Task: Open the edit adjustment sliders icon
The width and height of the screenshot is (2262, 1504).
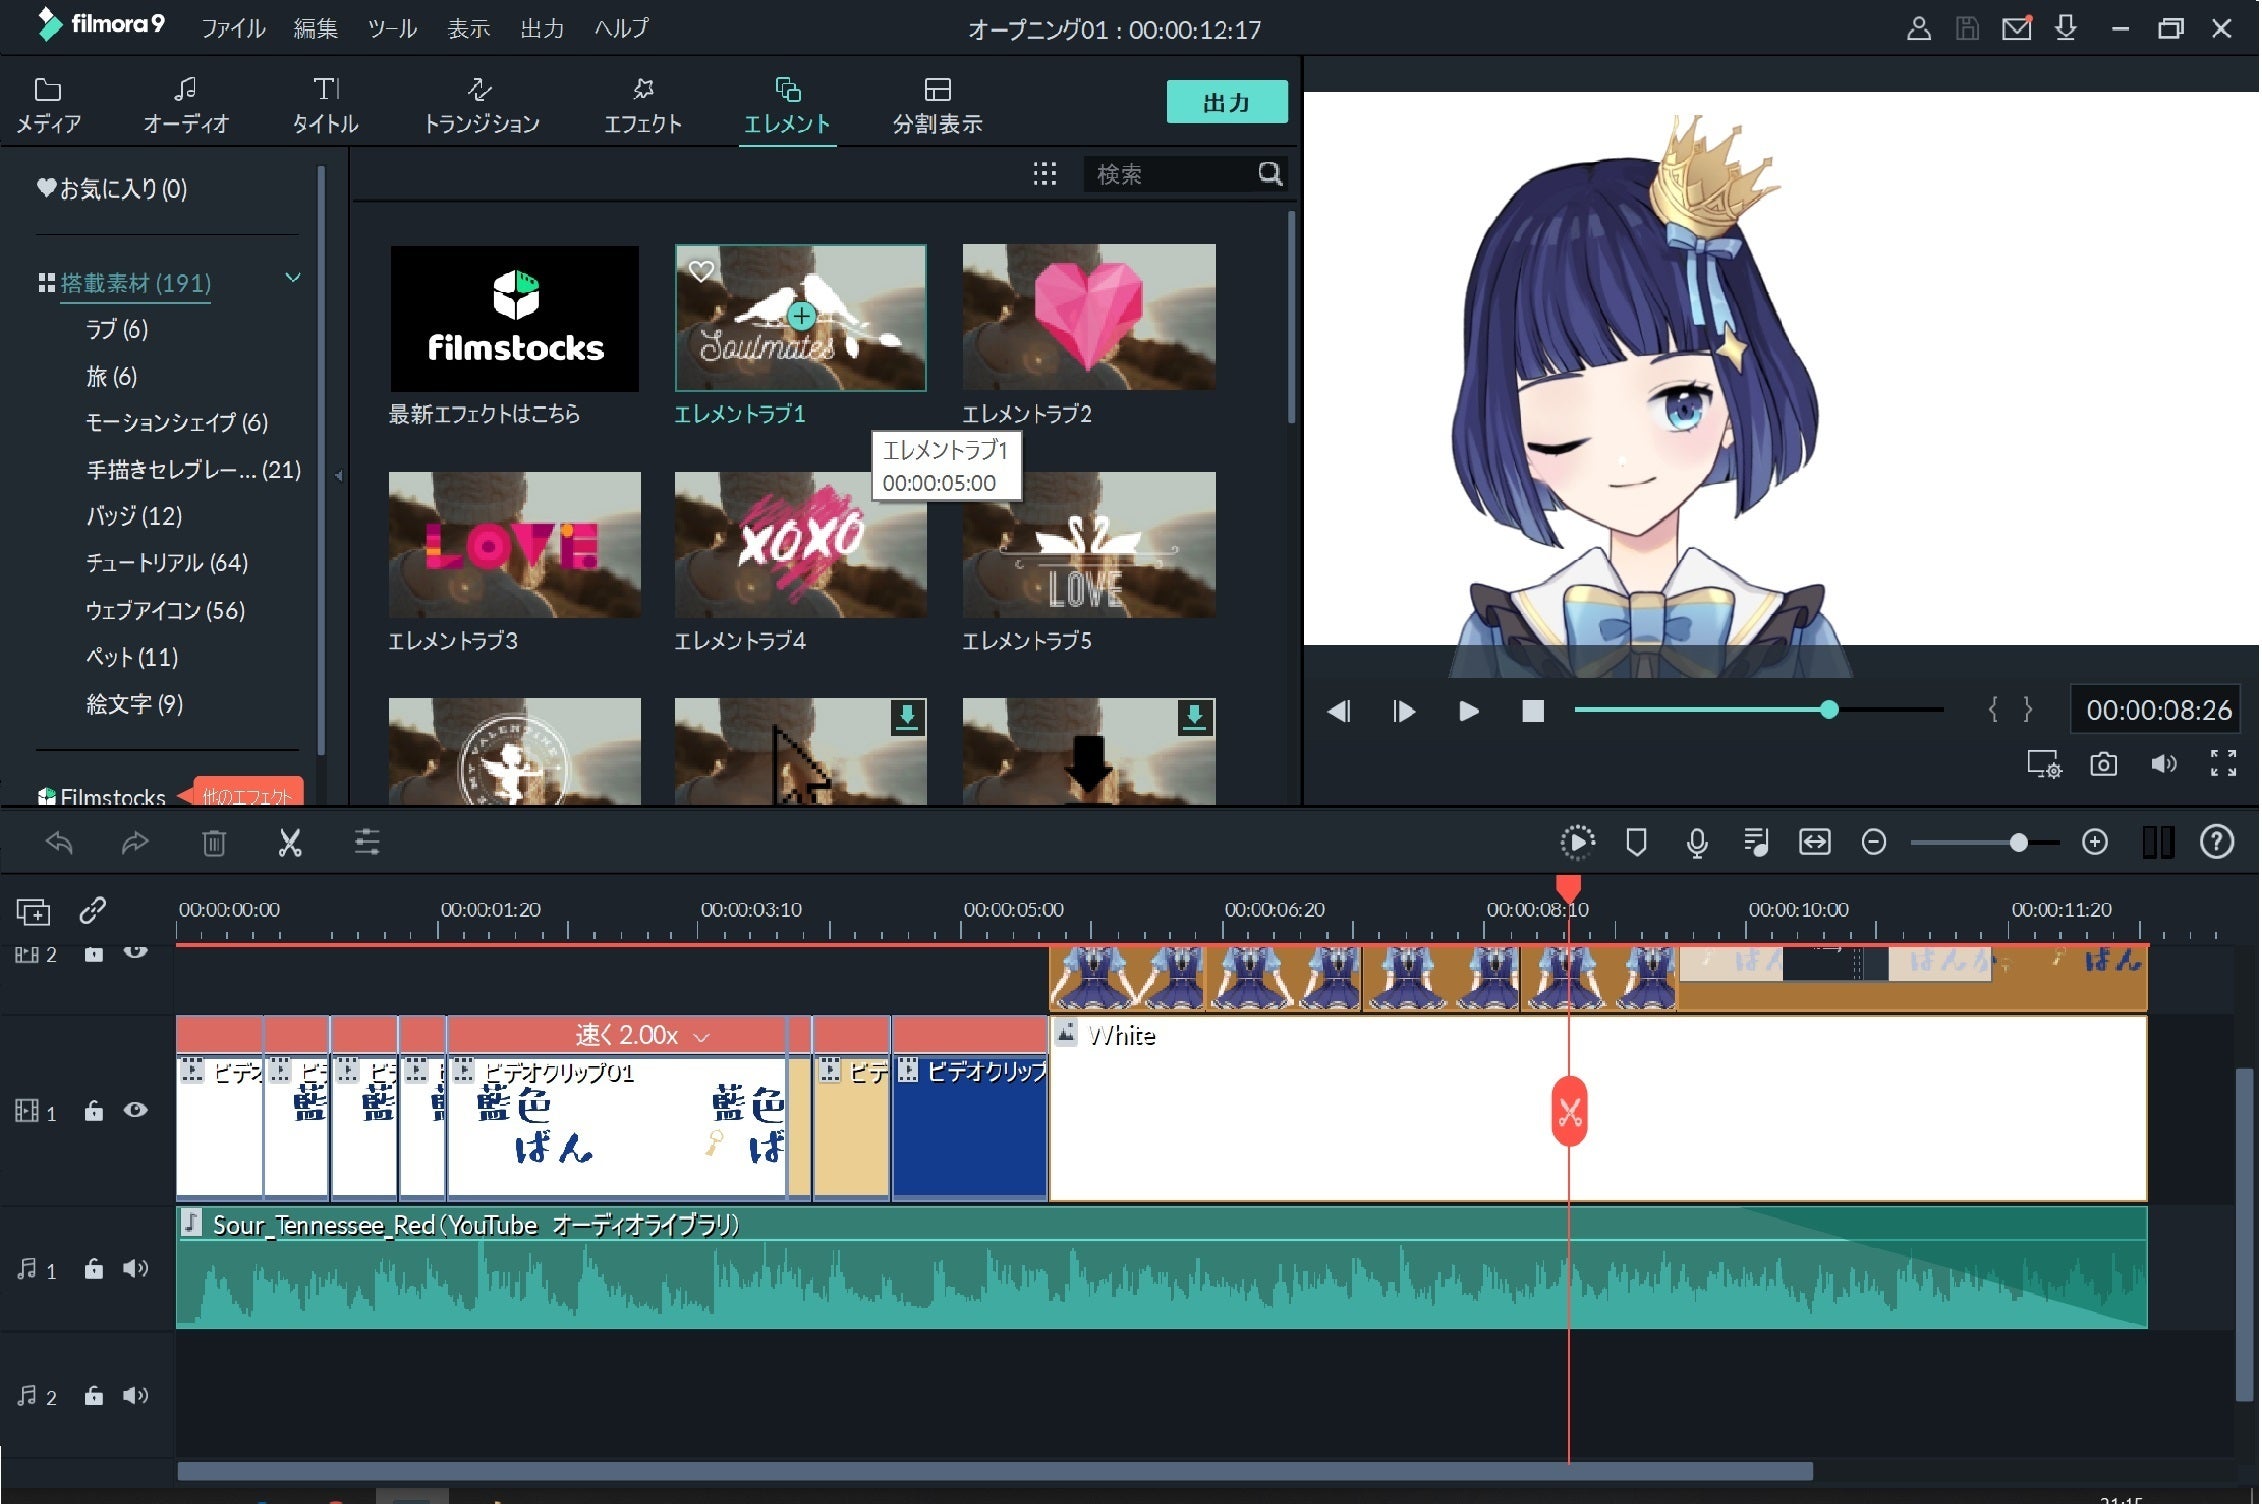Action: tap(367, 843)
